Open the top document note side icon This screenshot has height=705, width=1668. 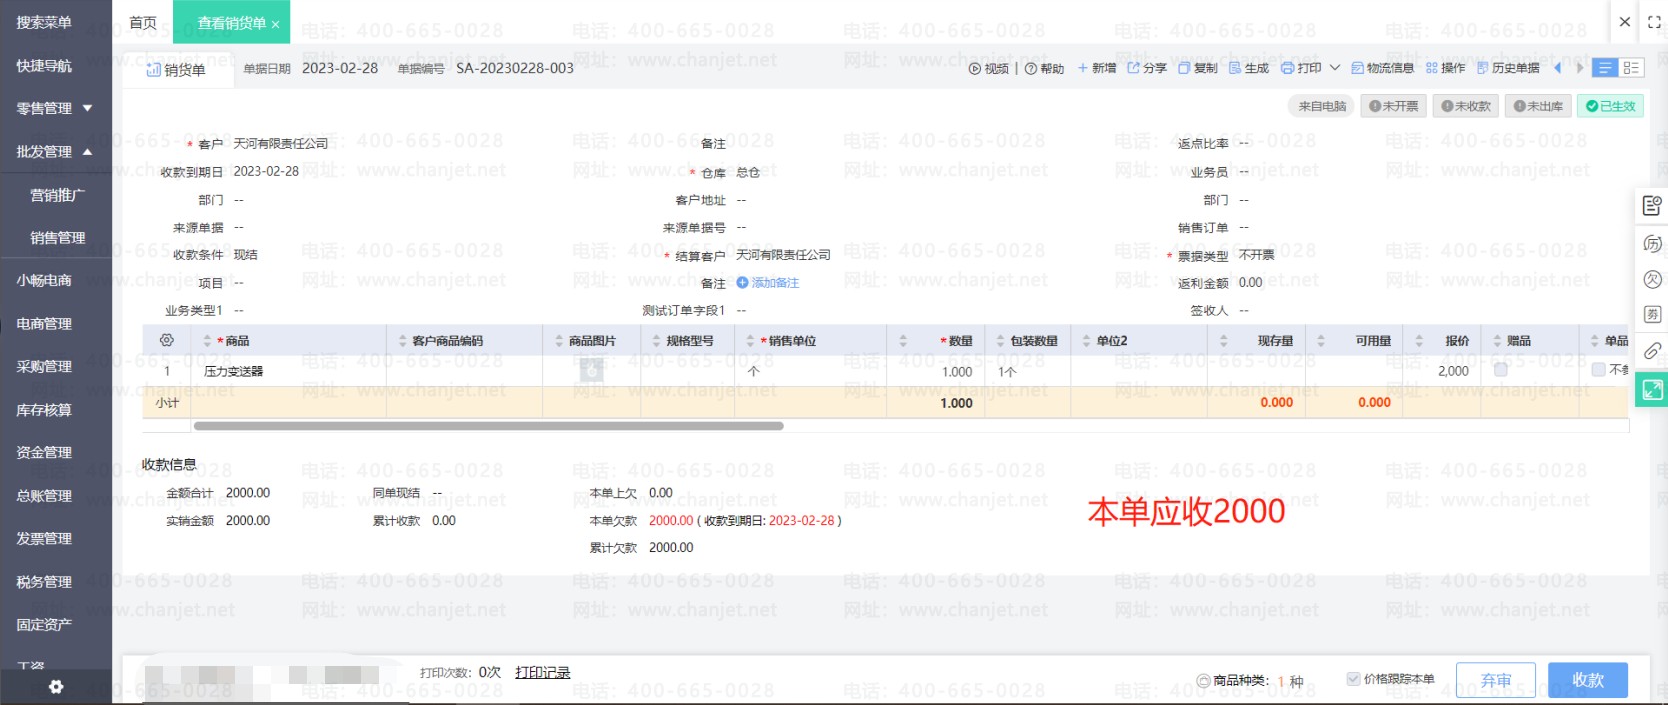1652,206
